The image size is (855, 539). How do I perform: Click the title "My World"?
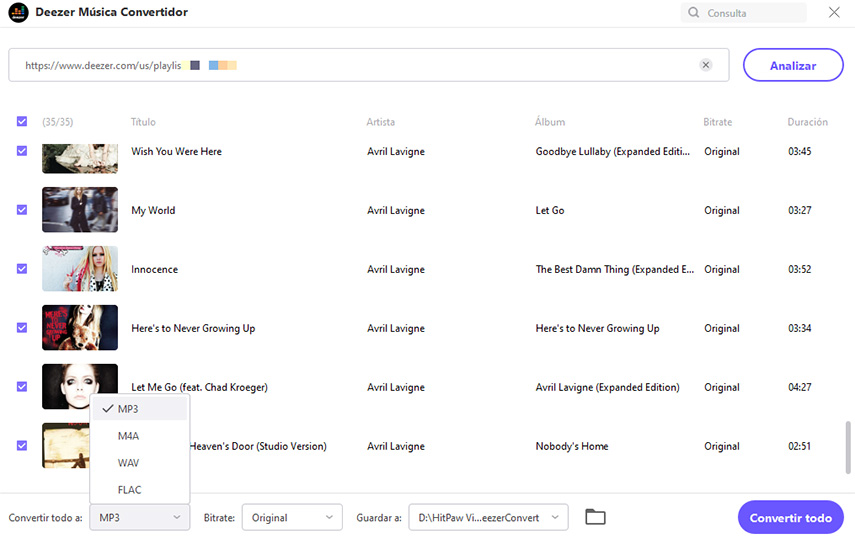153,210
